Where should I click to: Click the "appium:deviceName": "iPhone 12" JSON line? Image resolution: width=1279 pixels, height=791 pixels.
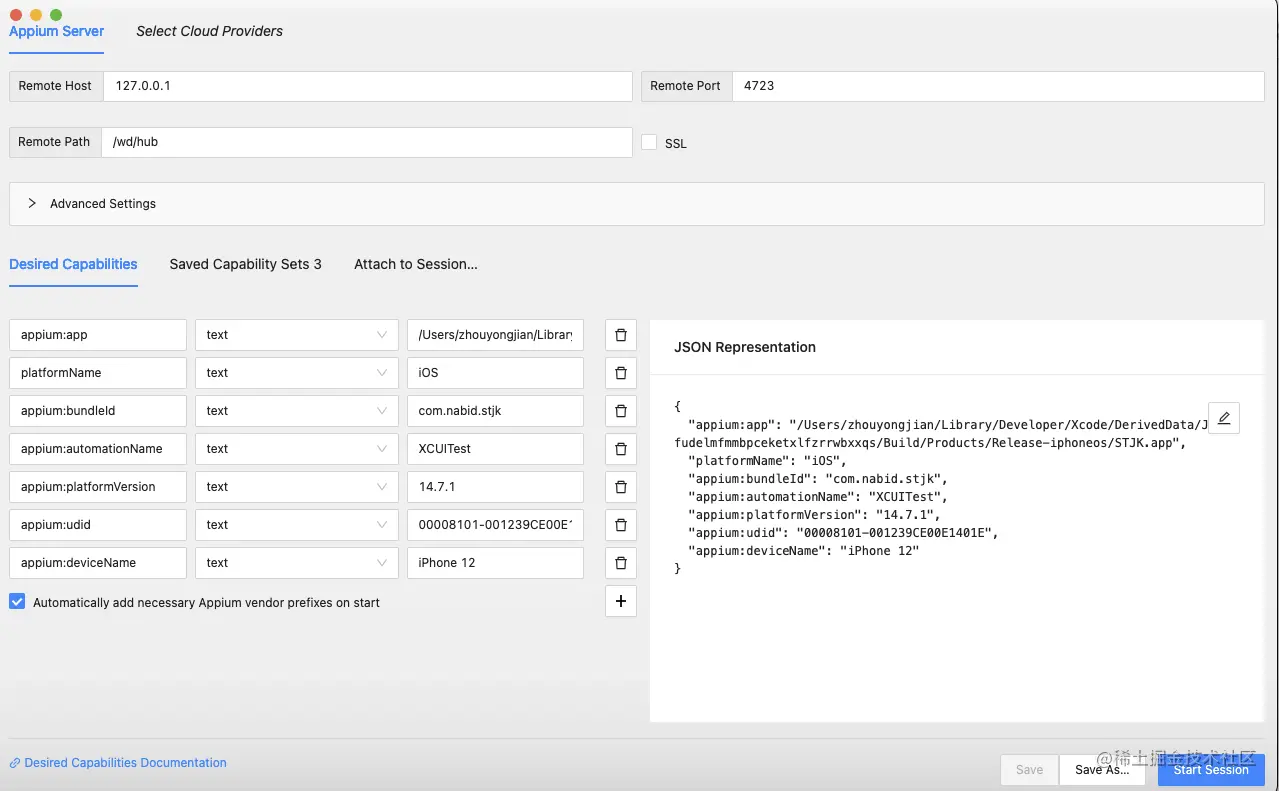803,551
